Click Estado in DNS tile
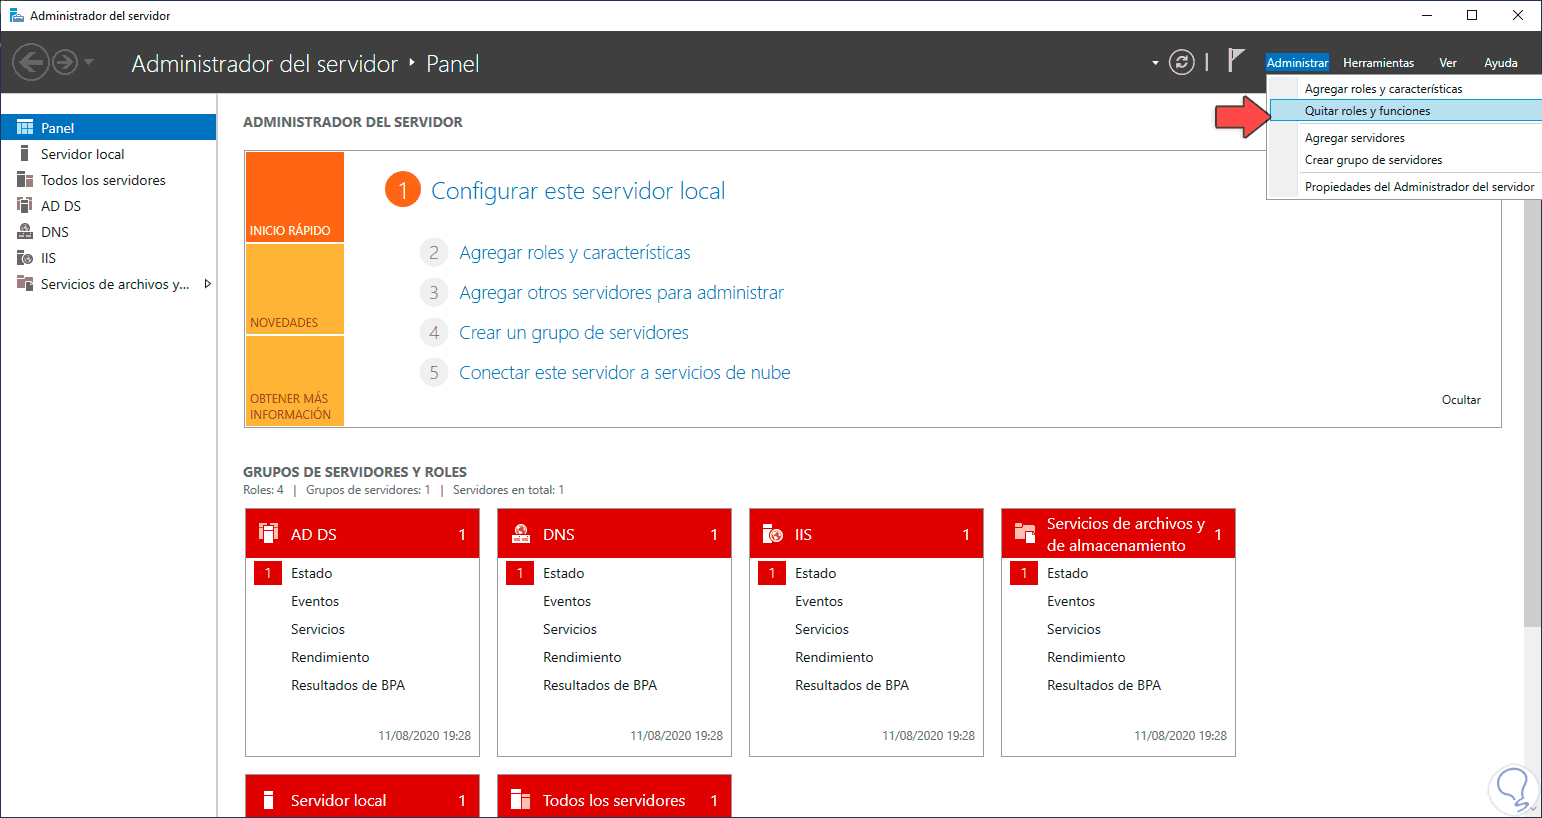 [x=564, y=573]
